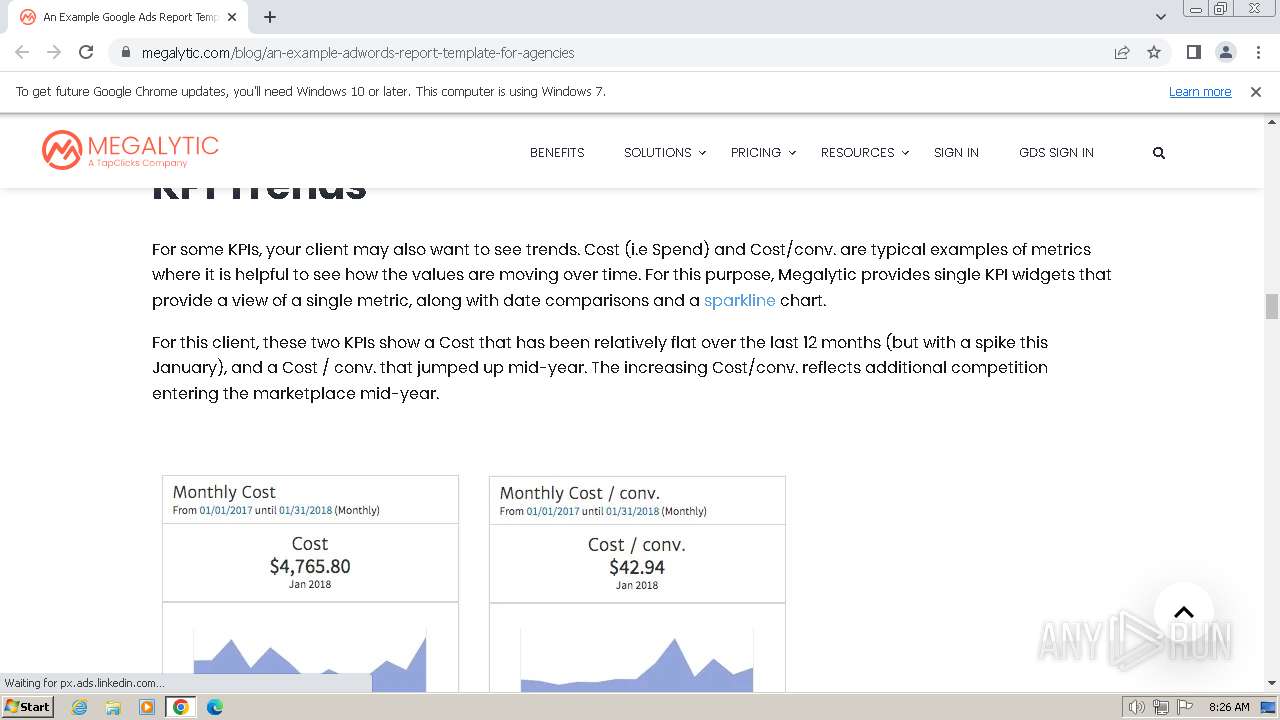Screen dimensions: 1280x720
Task: Open the SOLUTIONS menu item
Action: [x=658, y=153]
